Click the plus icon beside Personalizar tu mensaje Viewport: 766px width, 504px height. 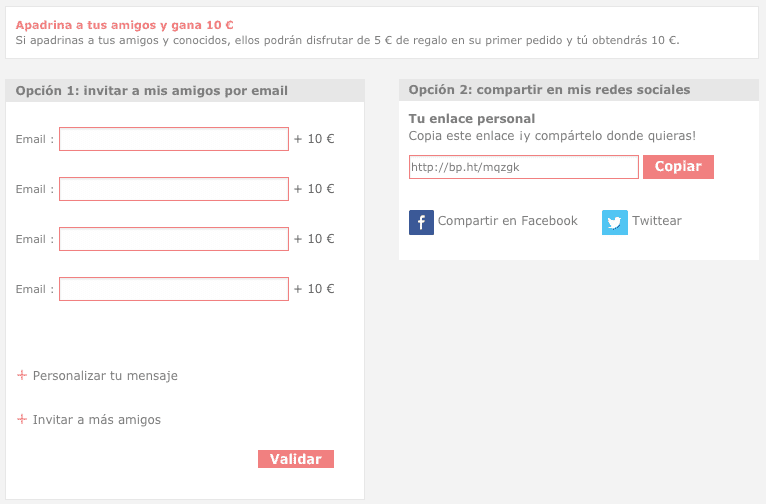(22, 375)
